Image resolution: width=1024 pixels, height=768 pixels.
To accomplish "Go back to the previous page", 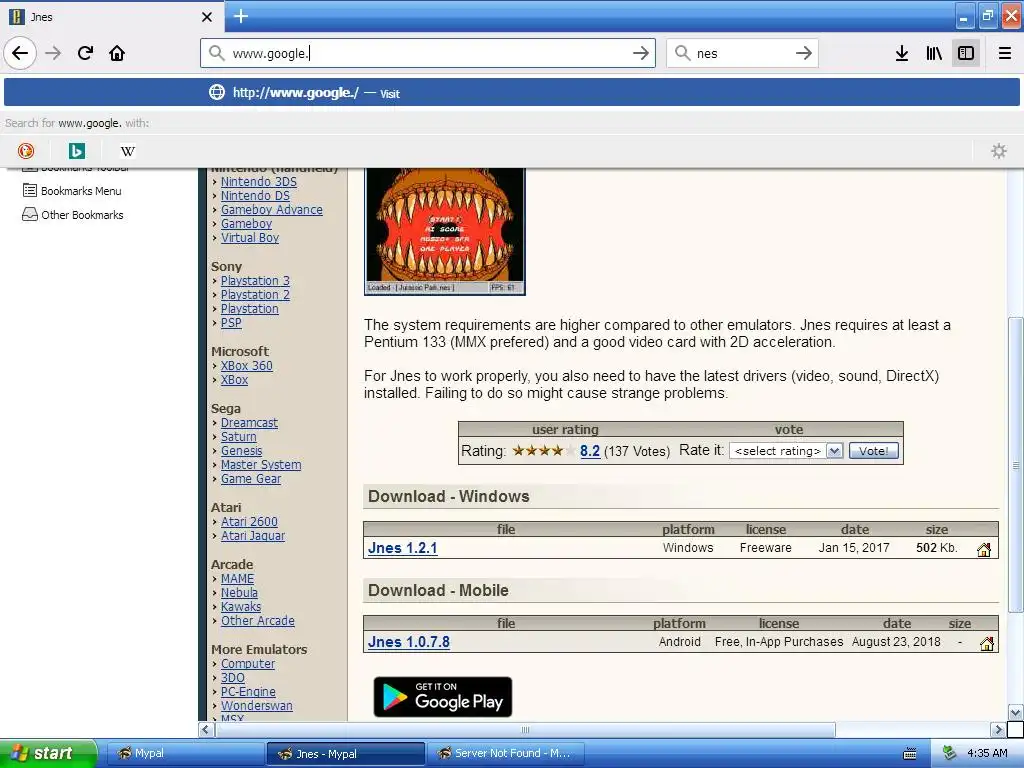I will pos(20,53).
